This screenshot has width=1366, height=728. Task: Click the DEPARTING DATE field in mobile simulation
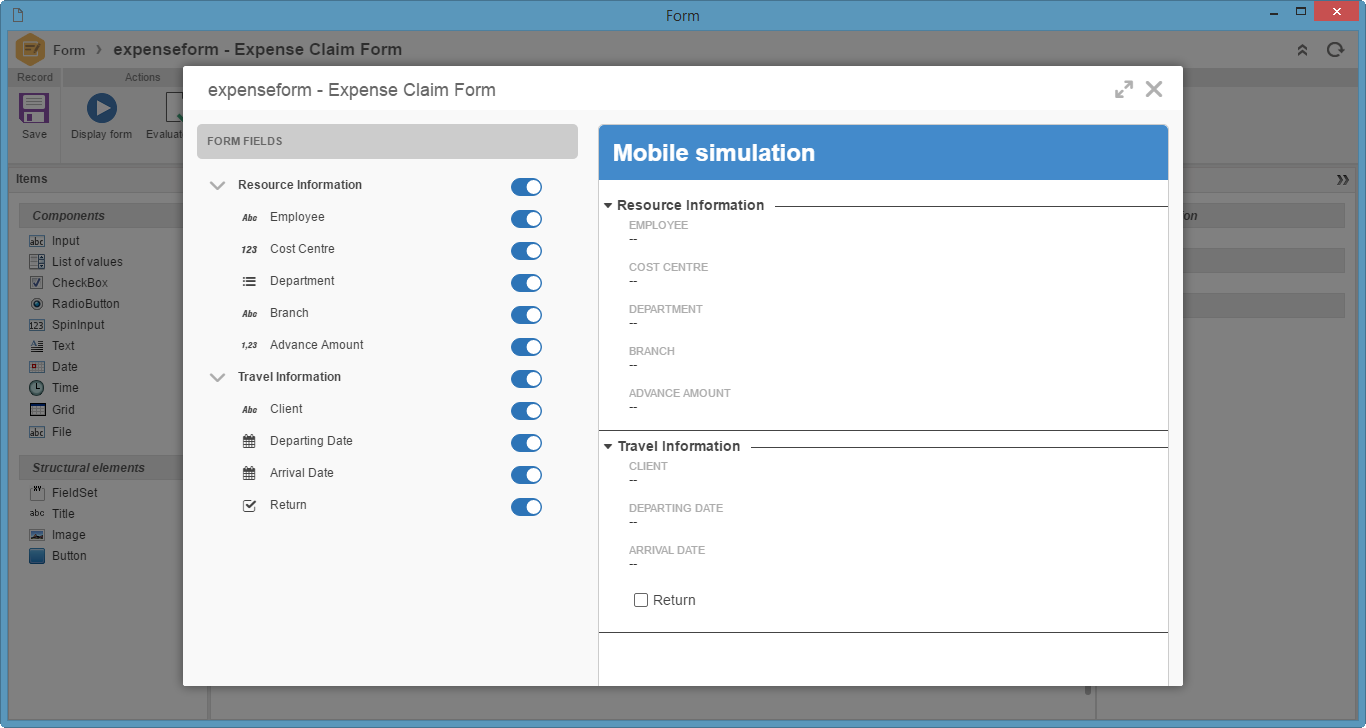(676, 515)
